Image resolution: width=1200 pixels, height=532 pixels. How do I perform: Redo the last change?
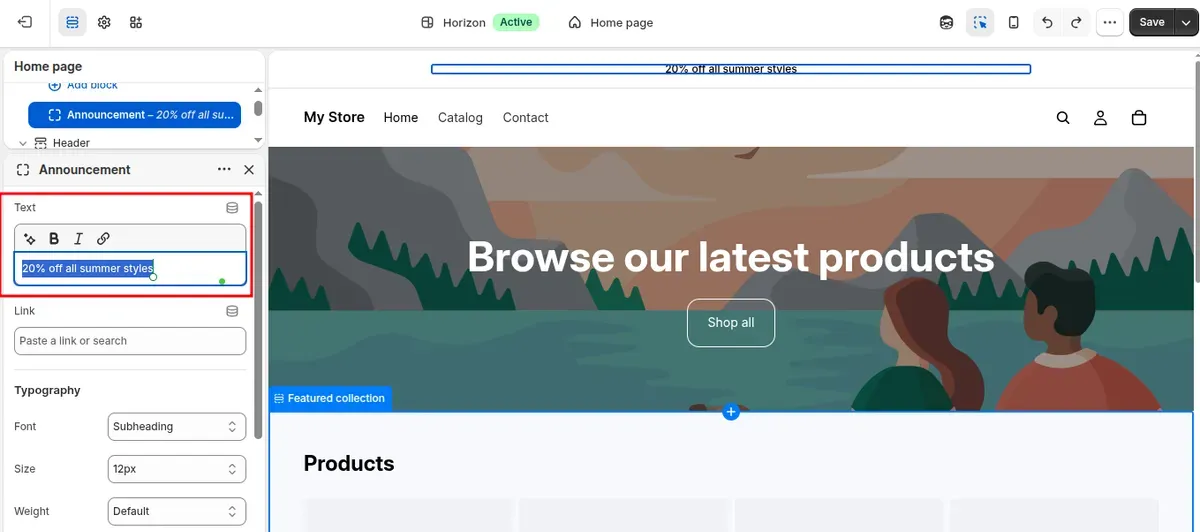point(1076,22)
